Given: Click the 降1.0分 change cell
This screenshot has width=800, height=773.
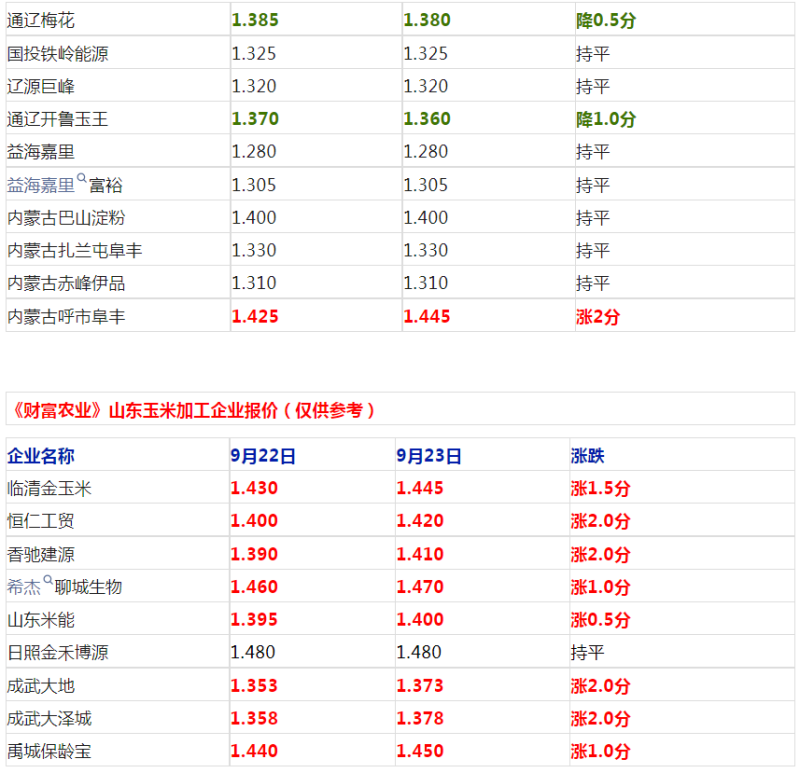Looking at the screenshot, I should [606, 119].
